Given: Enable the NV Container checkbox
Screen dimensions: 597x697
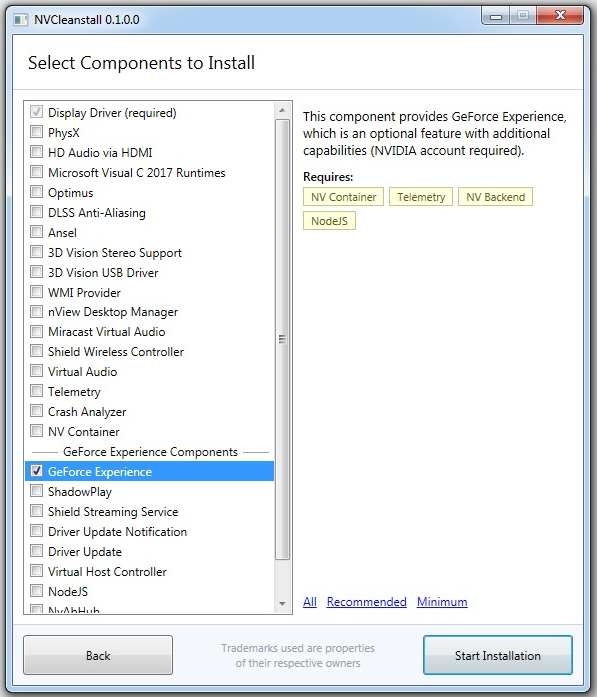Looking at the screenshot, I should (x=36, y=431).
